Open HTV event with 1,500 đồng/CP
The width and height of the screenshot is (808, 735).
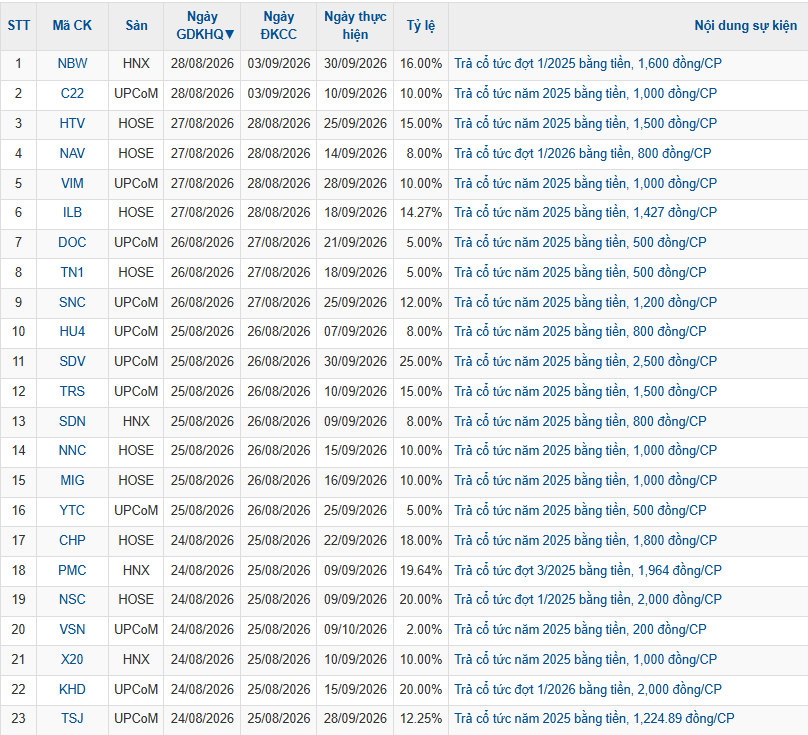click(x=585, y=123)
